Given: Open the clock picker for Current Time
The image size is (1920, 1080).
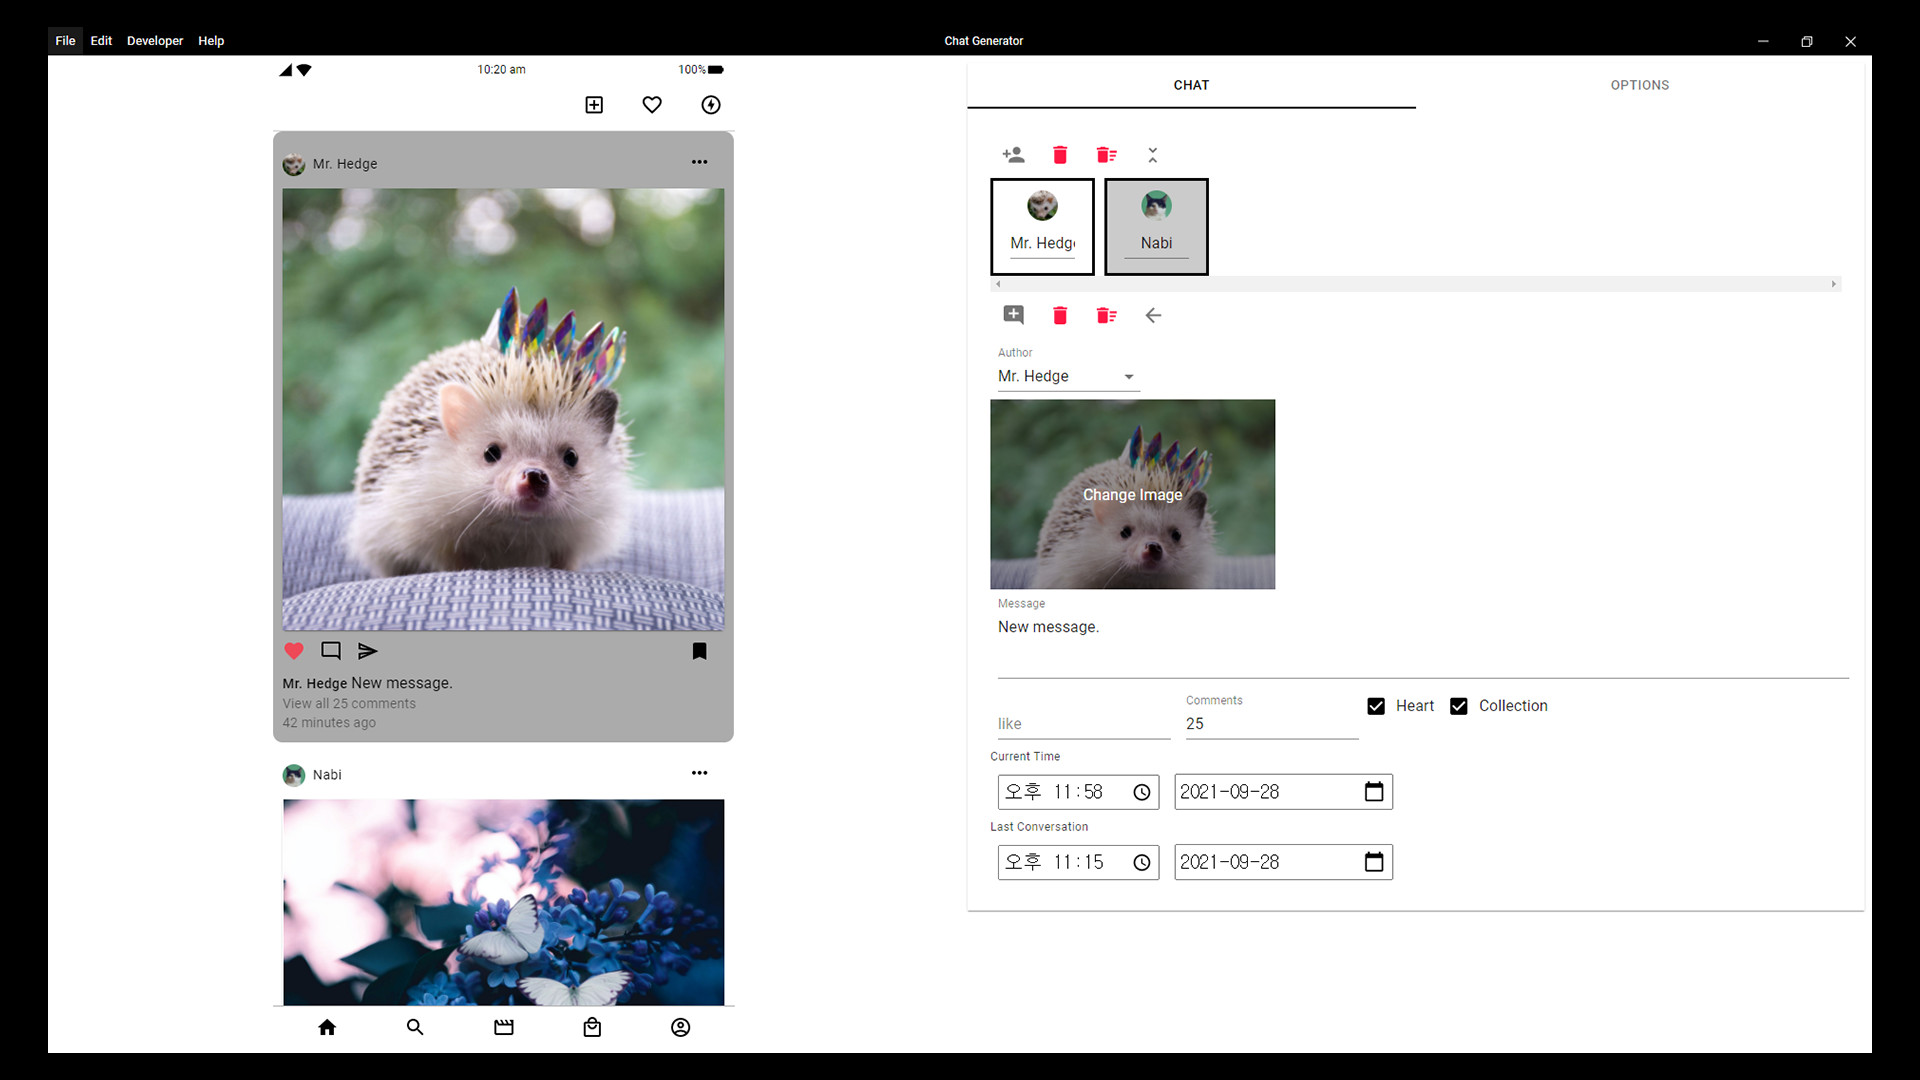Looking at the screenshot, I should pos(1141,791).
